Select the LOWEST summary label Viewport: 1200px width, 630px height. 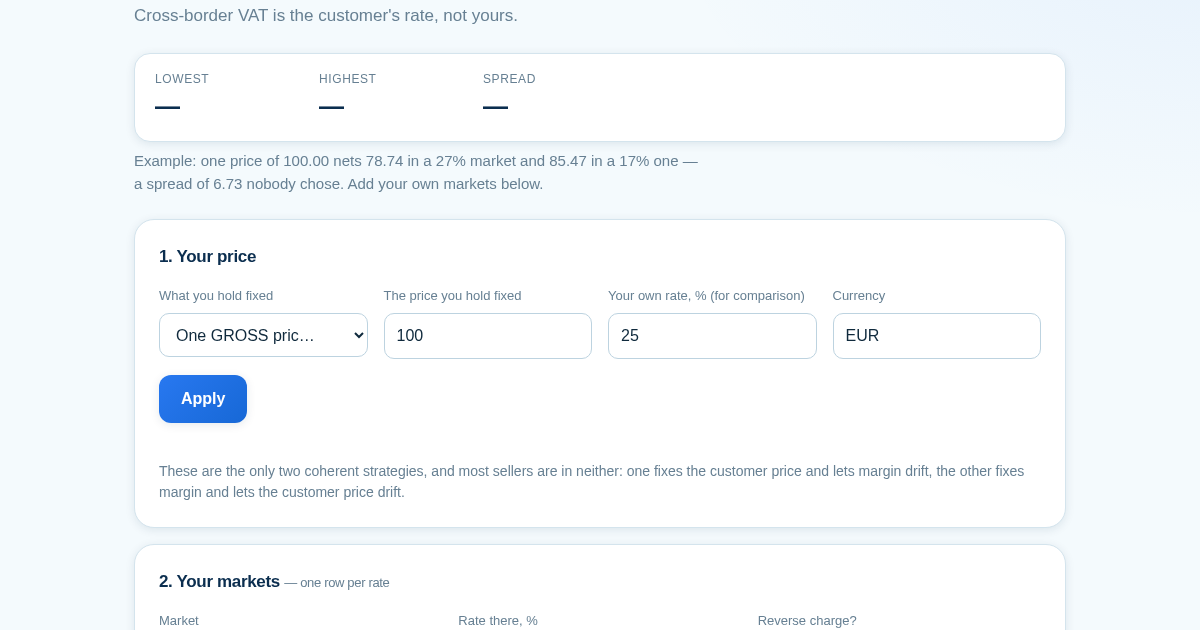pyautogui.click(x=182, y=79)
